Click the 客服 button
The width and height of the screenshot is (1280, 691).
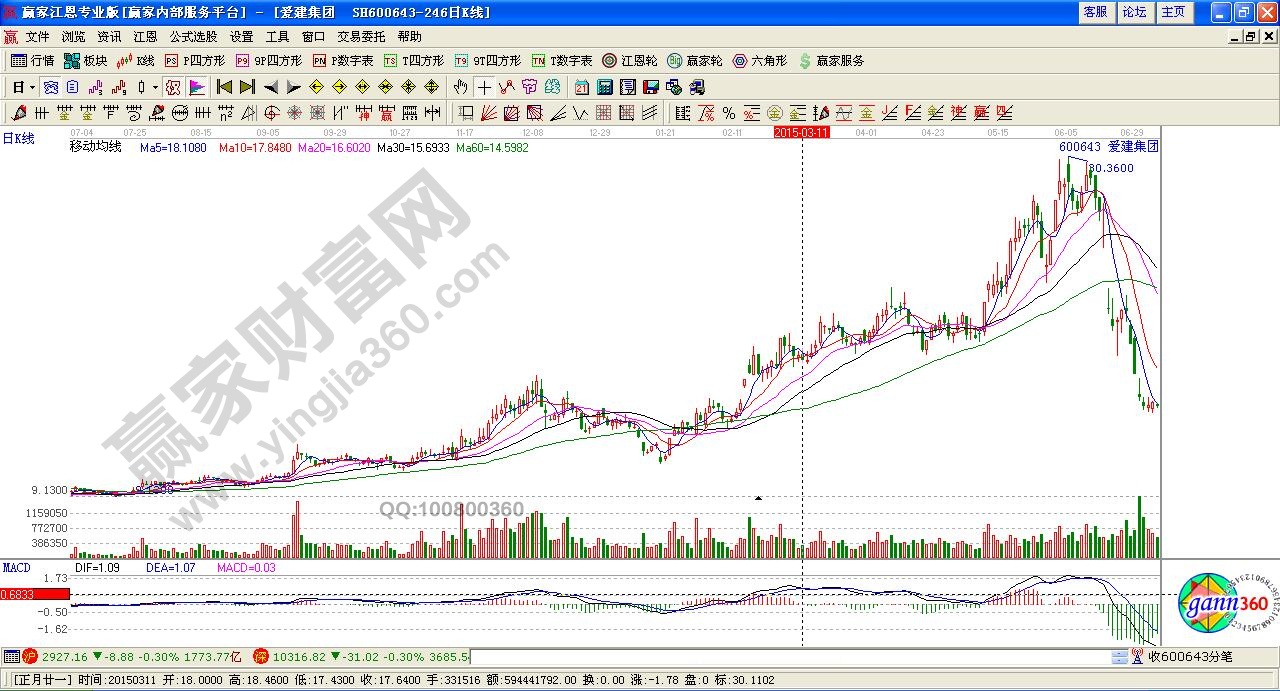(1095, 12)
